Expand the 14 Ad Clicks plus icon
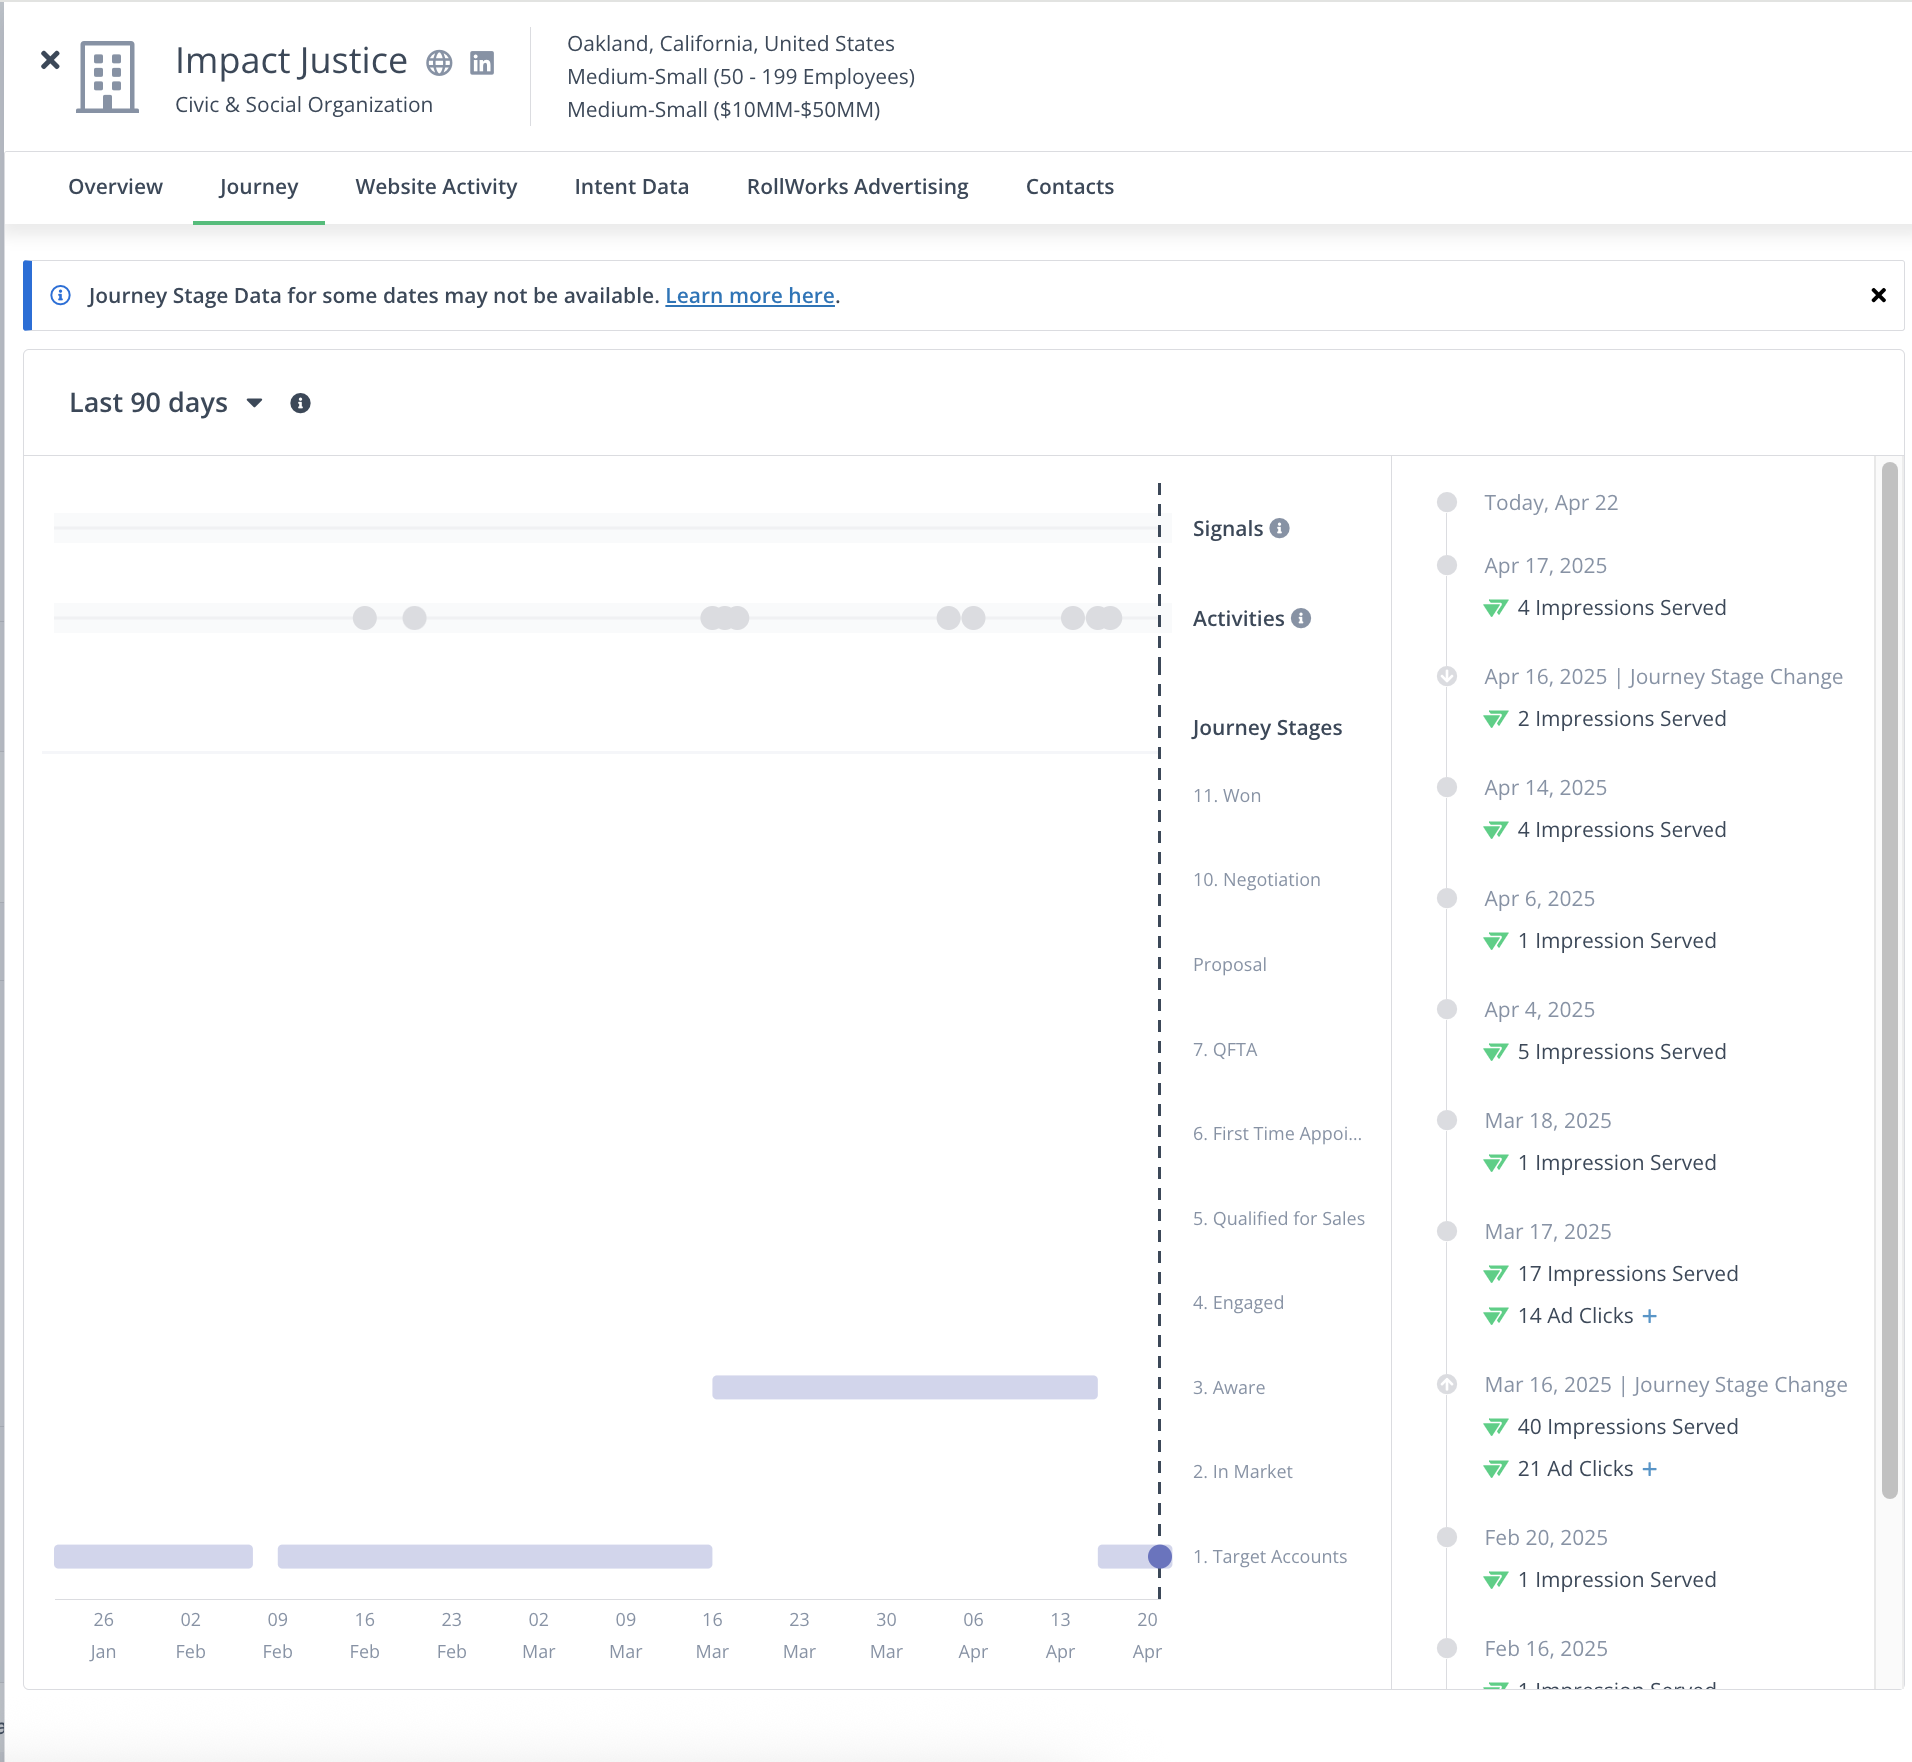1912x1762 pixels. click(x=1650, y=1316)
